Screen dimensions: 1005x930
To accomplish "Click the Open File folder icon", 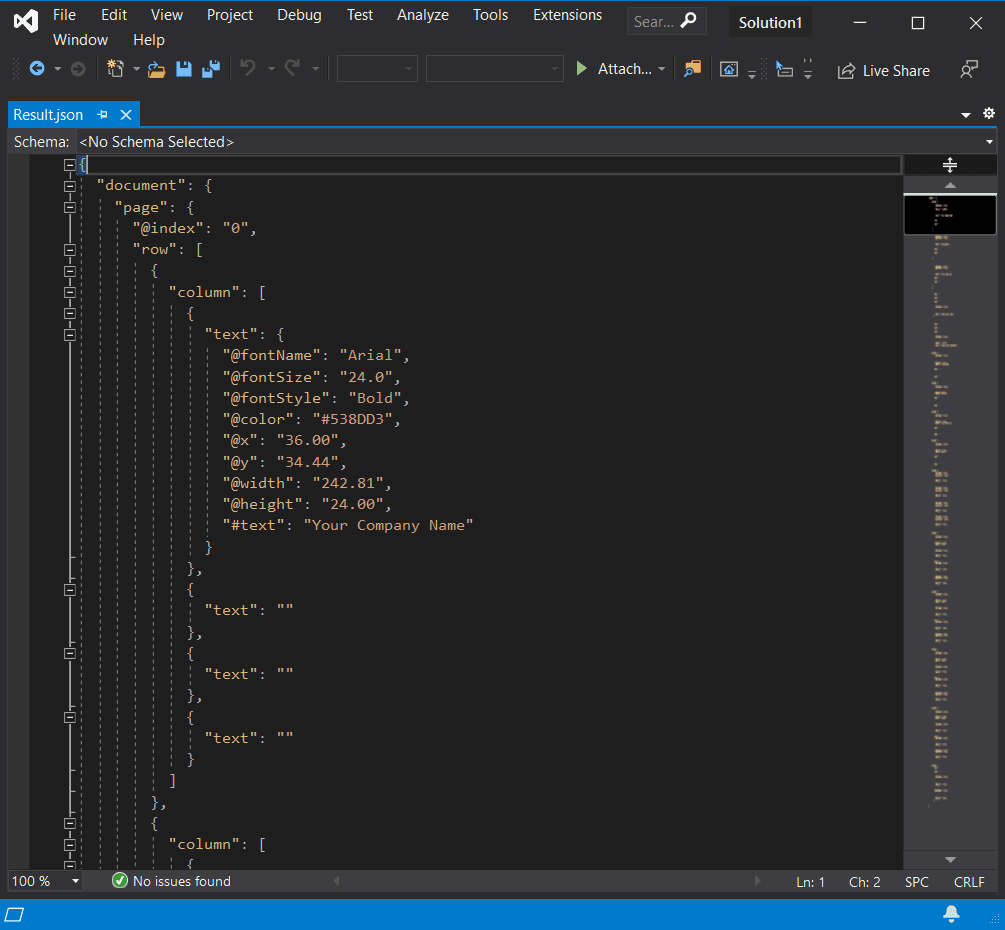I will click(x=156, y=68).
